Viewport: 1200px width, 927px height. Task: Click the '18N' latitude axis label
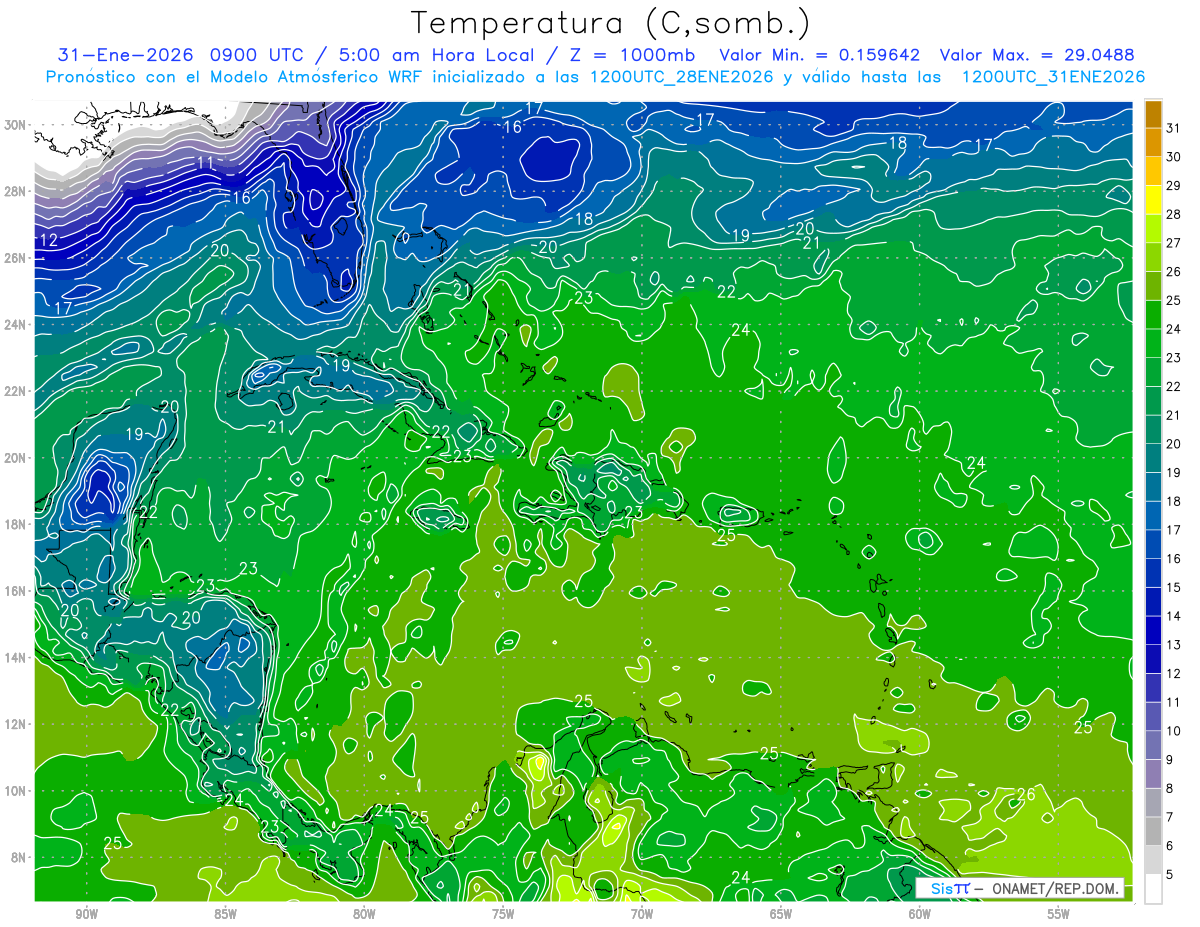pyautogui.click(x=15, y=524)
